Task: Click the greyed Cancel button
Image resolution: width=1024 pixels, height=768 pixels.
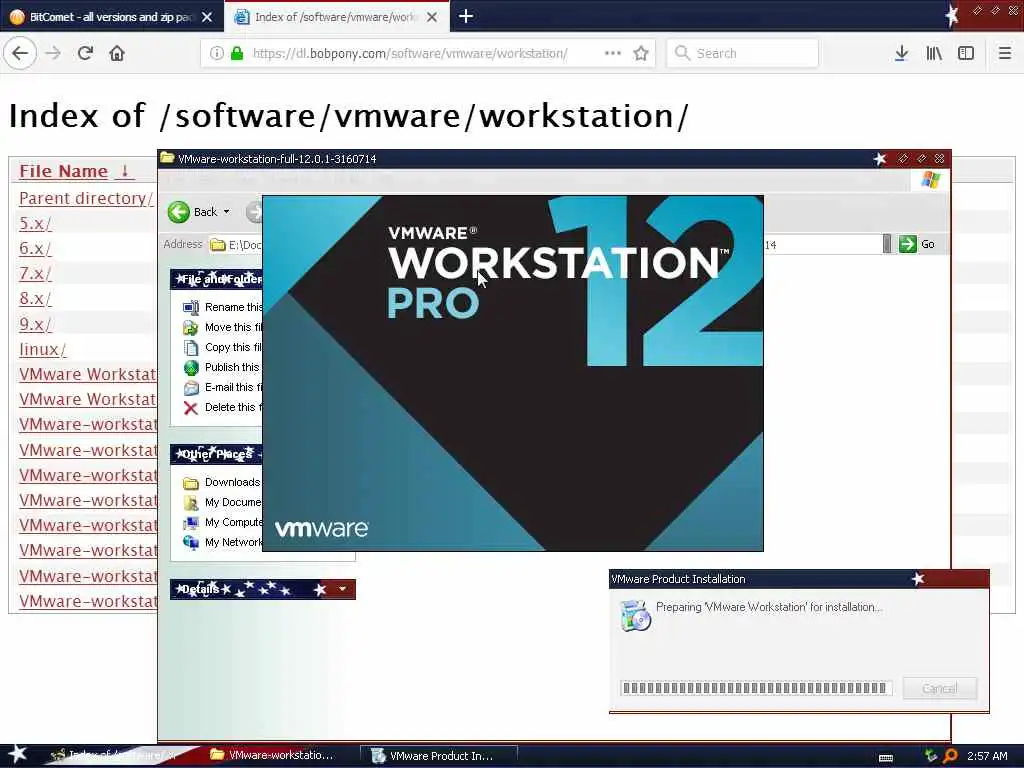Action: click(x=940, y=688)
